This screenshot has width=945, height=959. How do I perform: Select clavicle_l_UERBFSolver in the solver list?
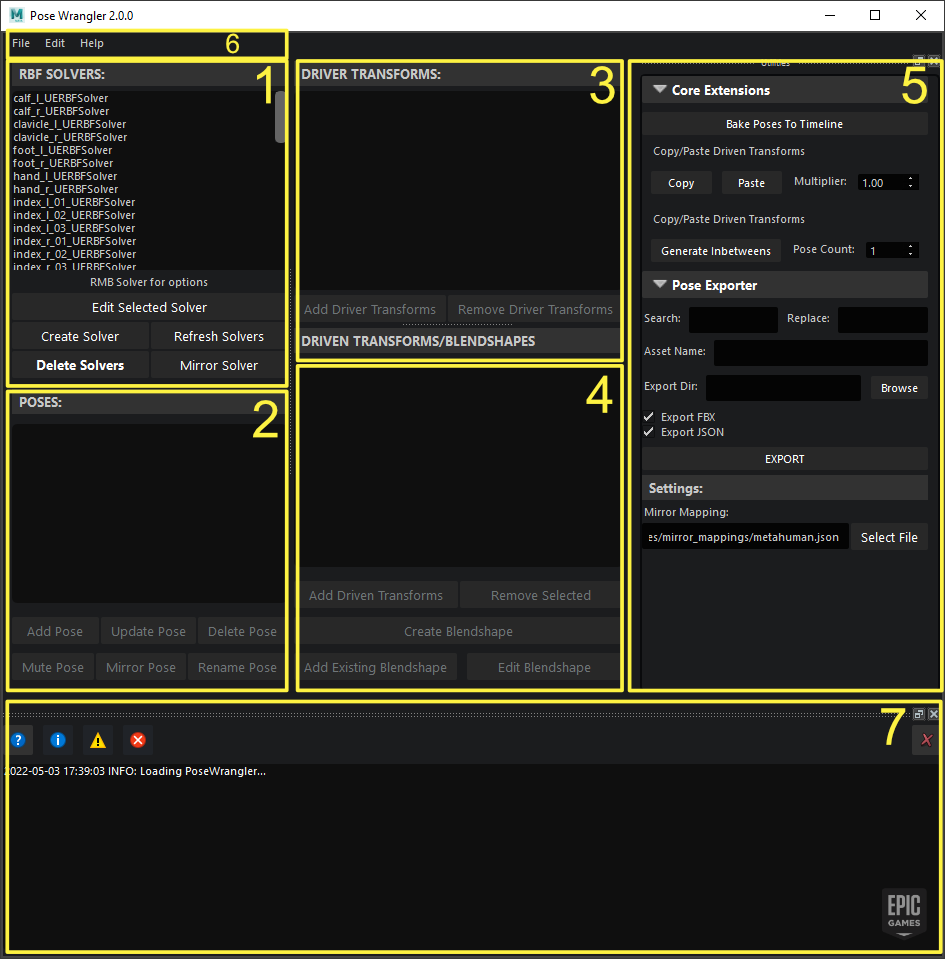[x=70, y=124]
